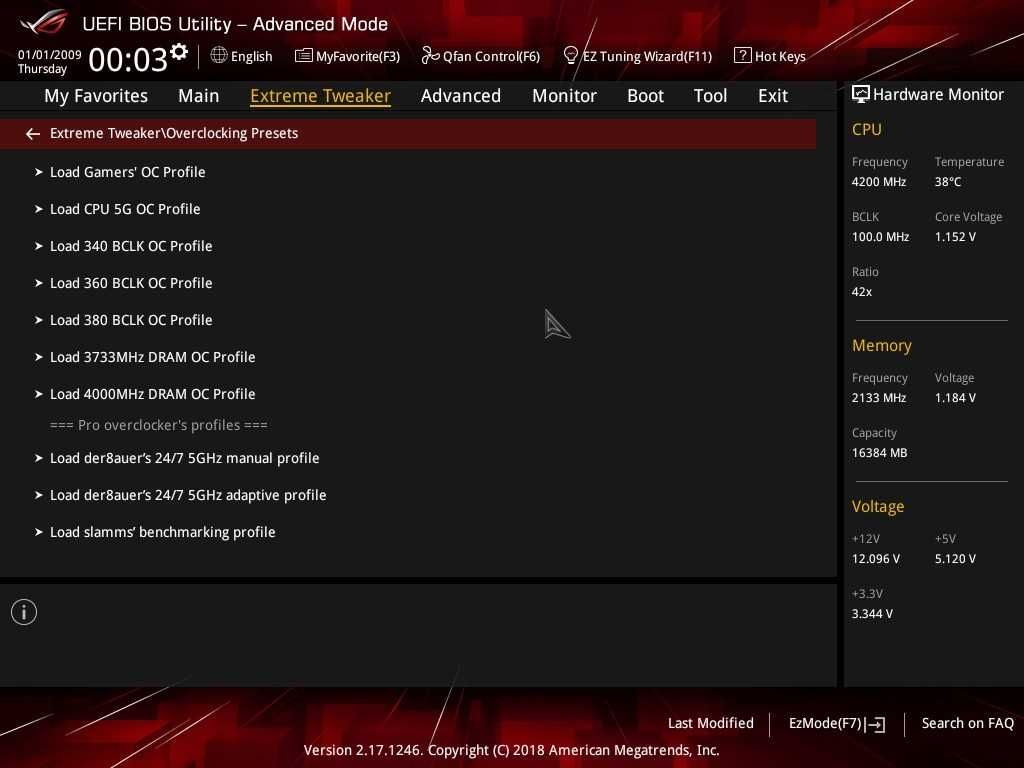The width and height of the screenshot is (1024, 768).
Task: Click Last Modified button
Action: click(711, 724)
